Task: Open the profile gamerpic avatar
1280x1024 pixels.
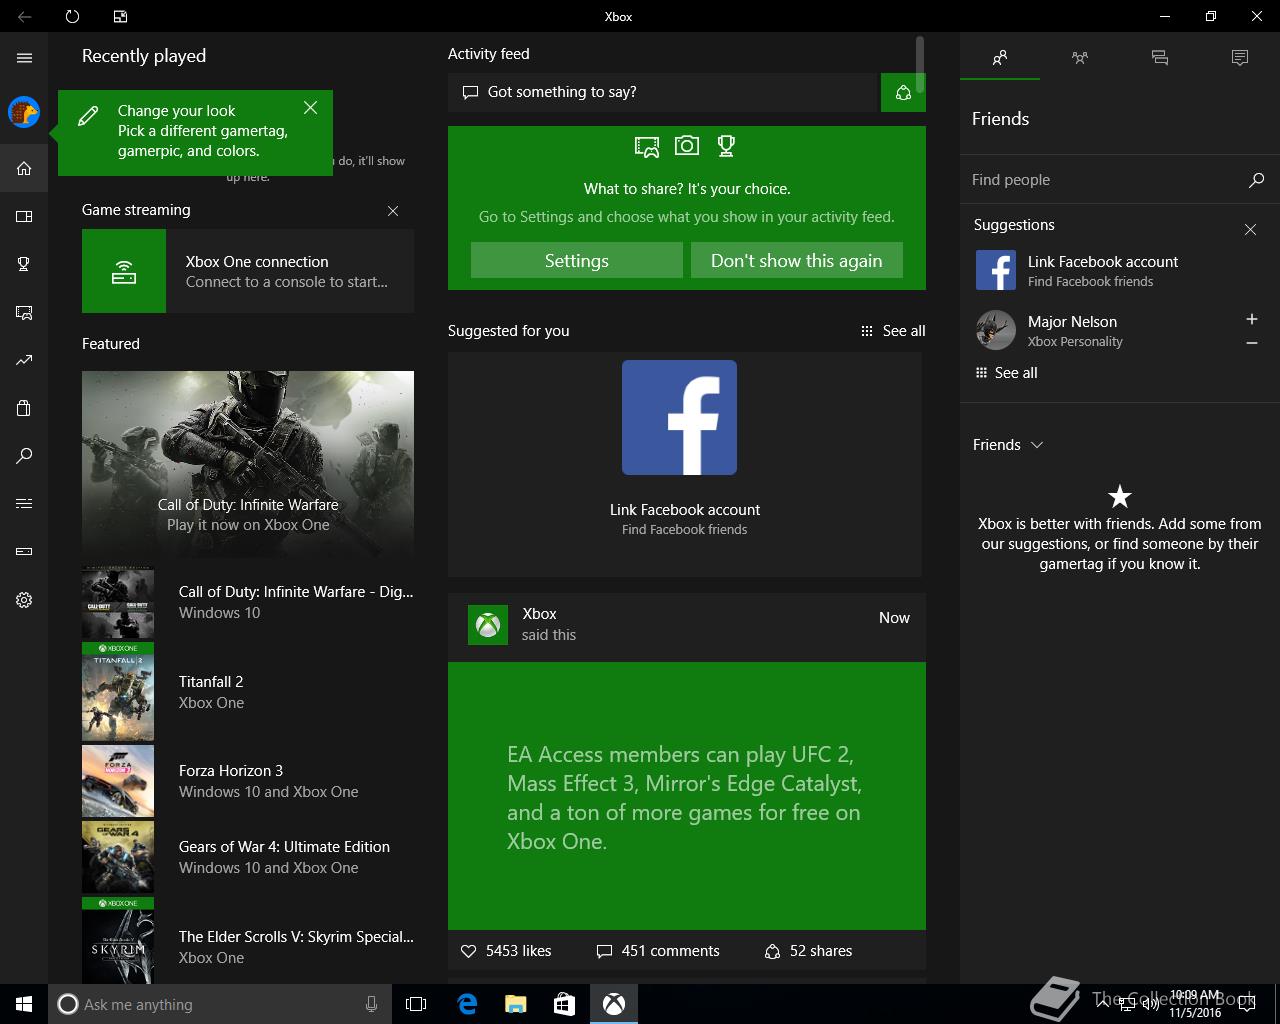Action: (24, 112)
